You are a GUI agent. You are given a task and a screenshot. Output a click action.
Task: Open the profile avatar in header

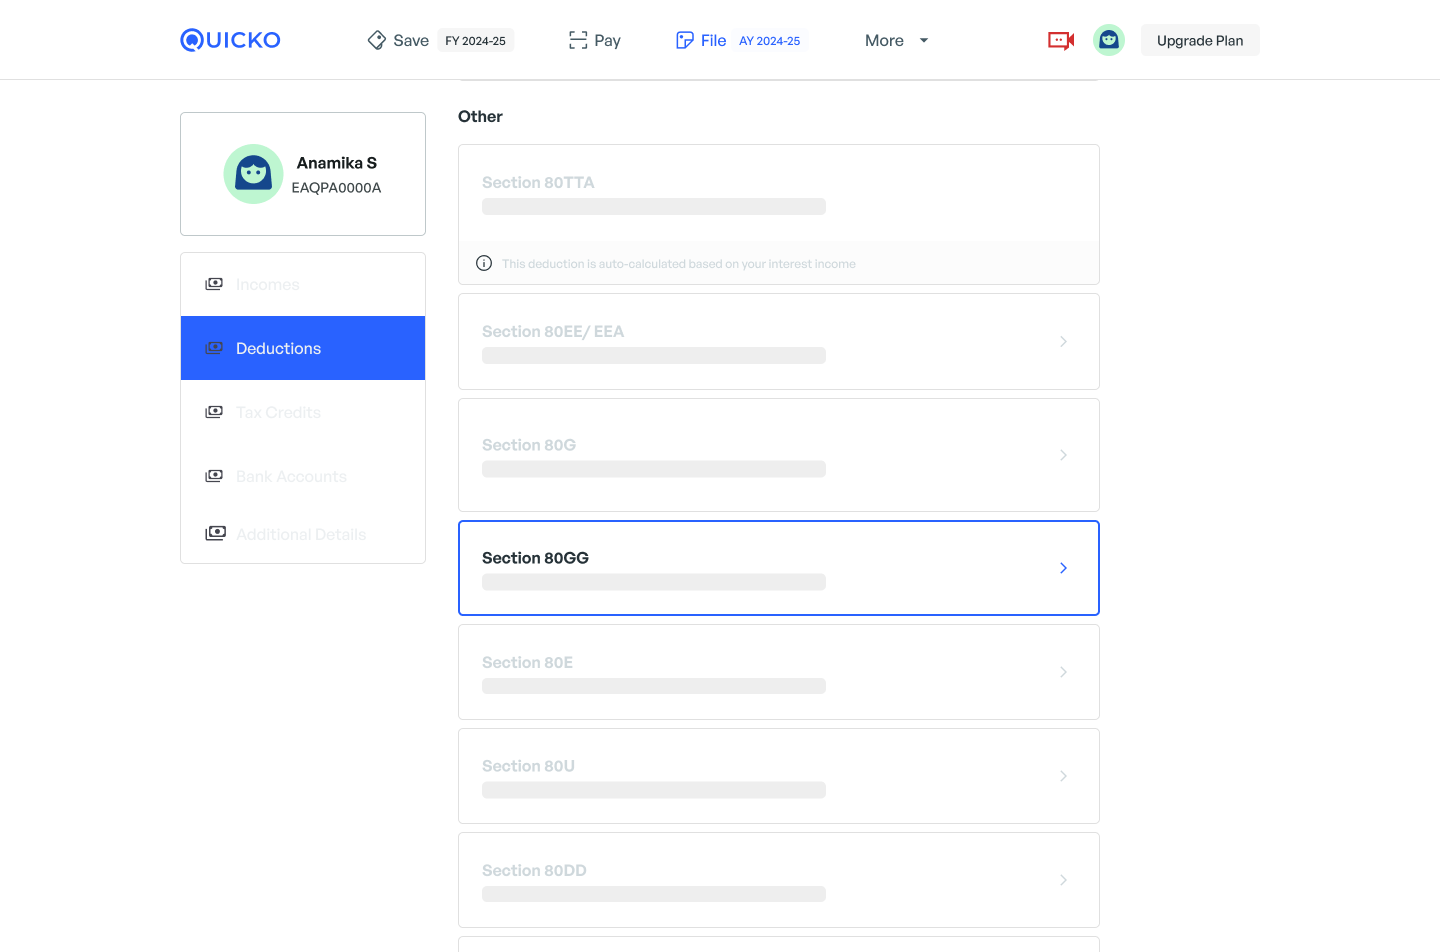pos(1109,40)
